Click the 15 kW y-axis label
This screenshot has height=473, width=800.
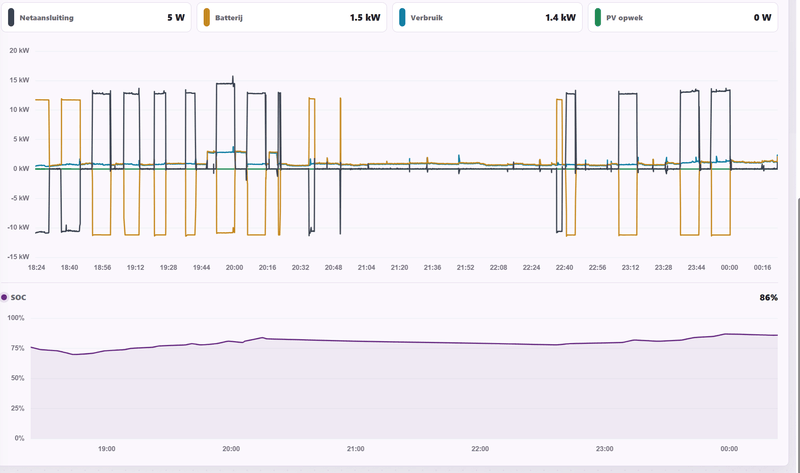point(19,80)
